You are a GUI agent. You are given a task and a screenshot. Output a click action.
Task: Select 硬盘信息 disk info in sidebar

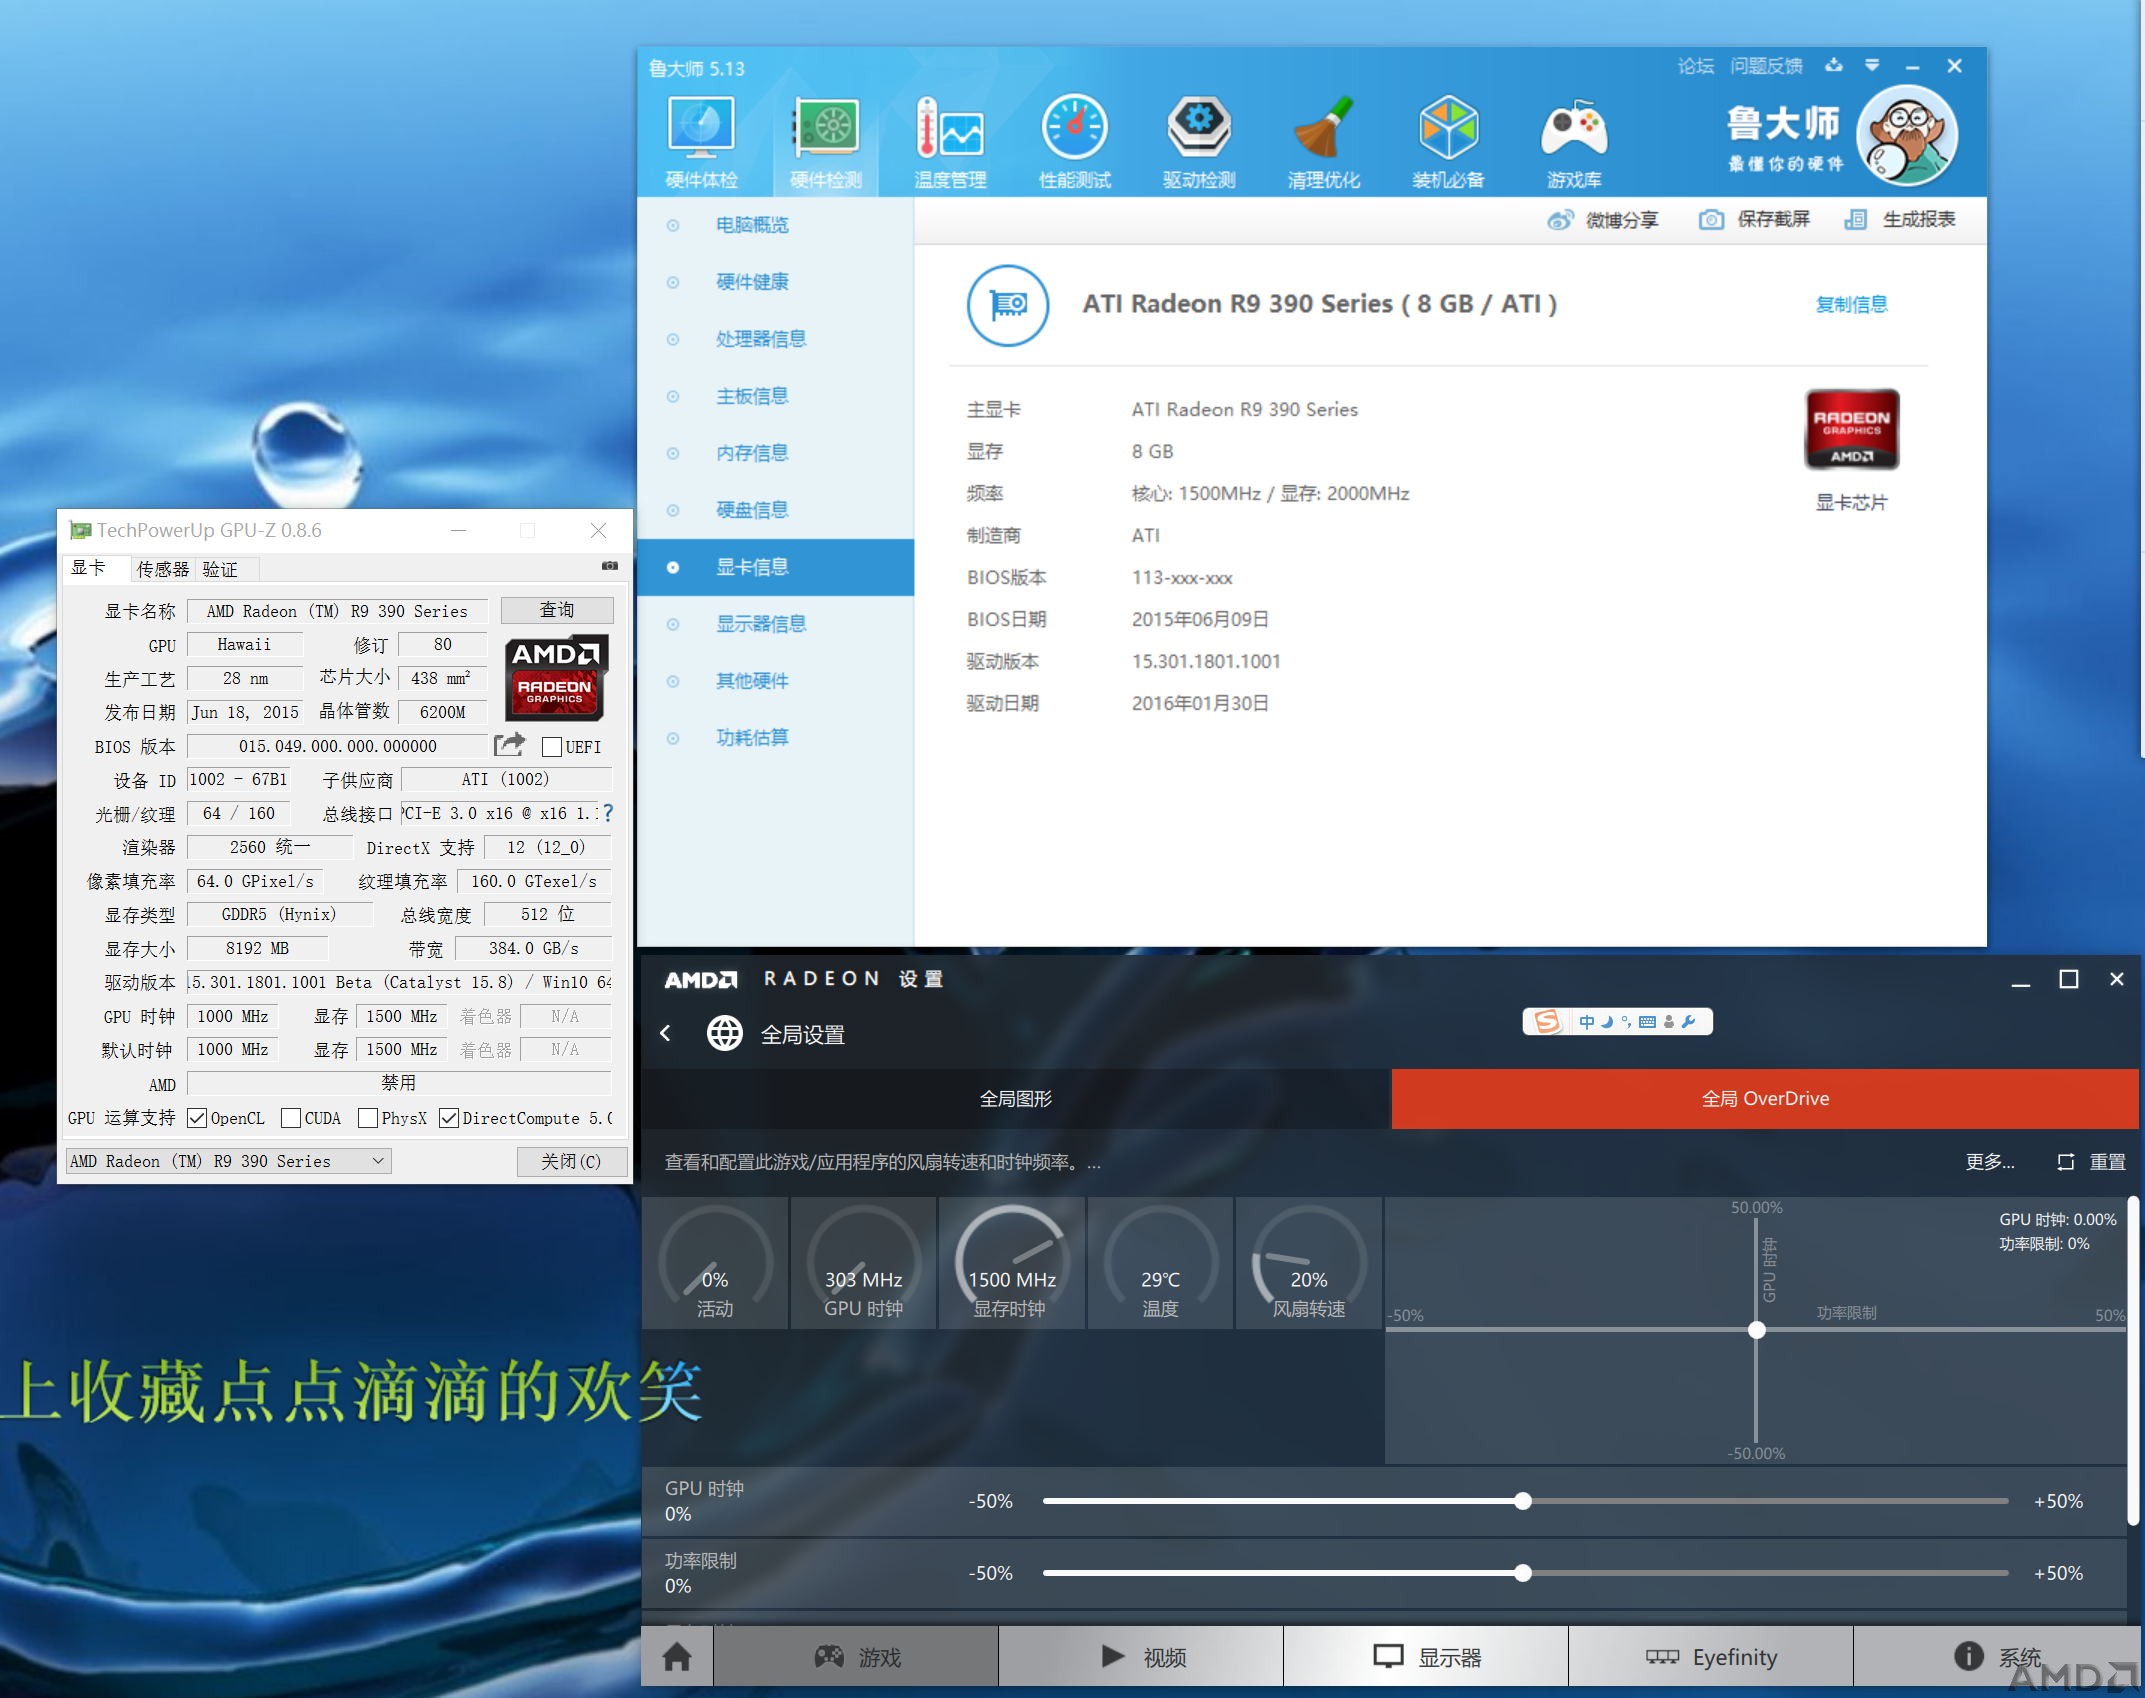(775, 510)
